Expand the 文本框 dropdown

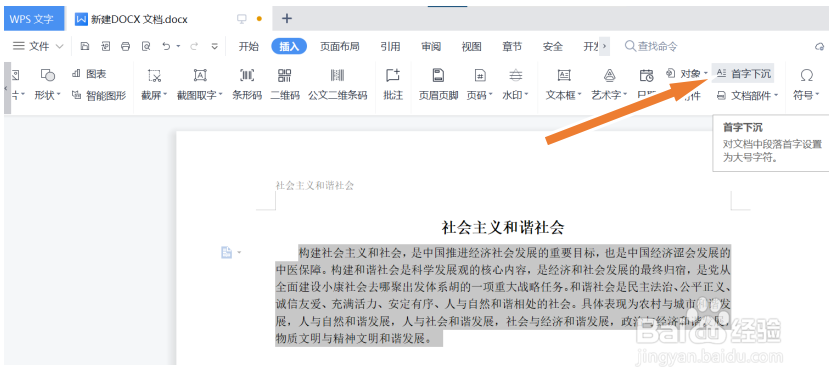click(580, 96)
